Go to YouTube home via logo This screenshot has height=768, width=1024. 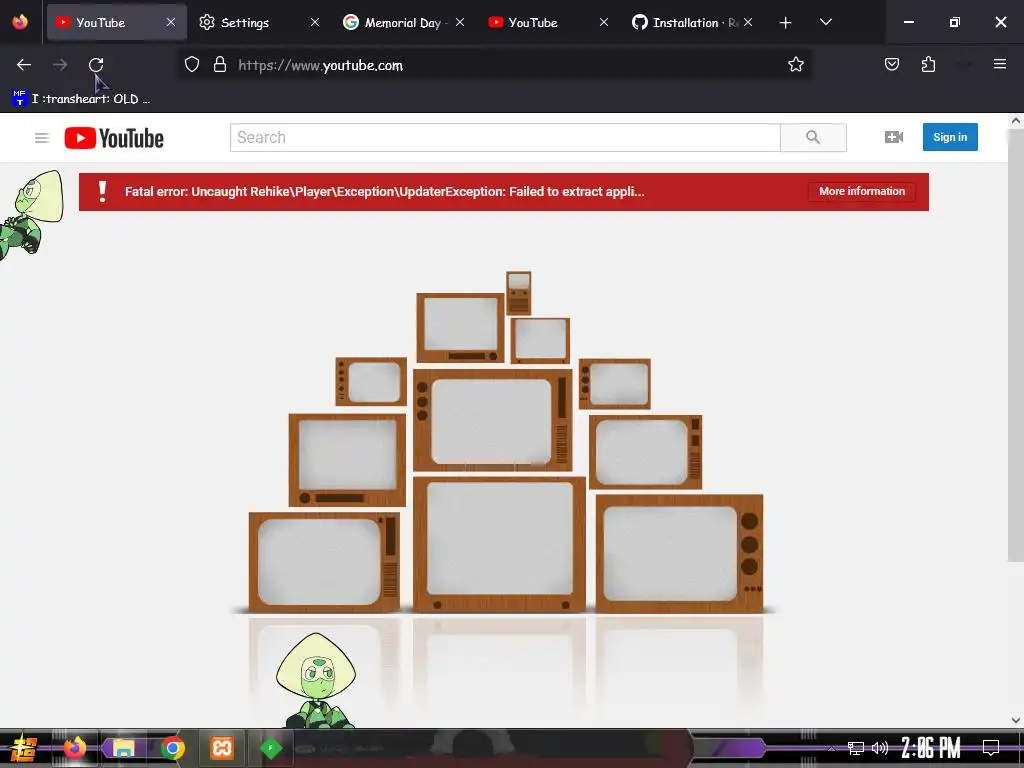click(x=114, y=138)
